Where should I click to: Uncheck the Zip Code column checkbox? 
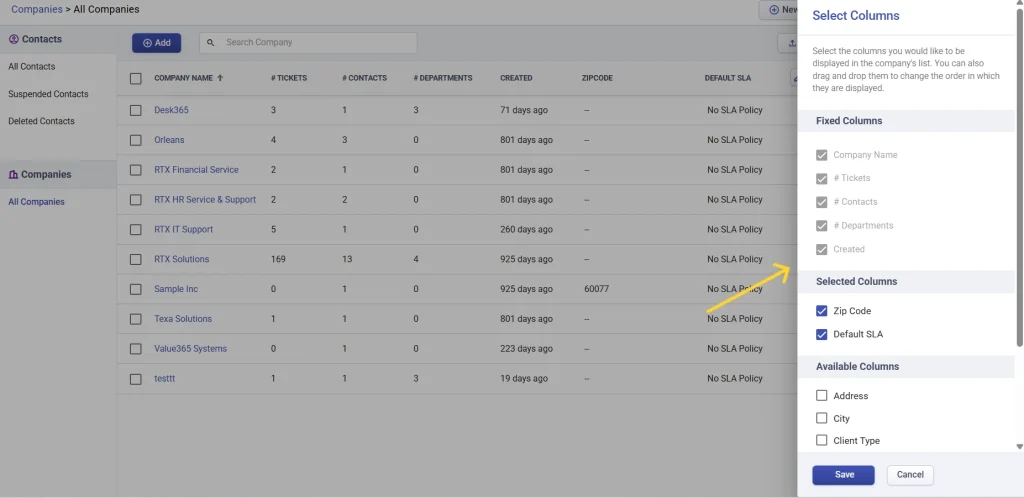[822, 311]
